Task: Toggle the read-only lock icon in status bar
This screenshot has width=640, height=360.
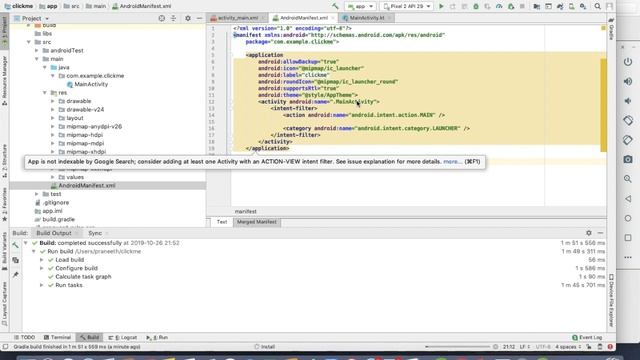Action: [589, 347]
